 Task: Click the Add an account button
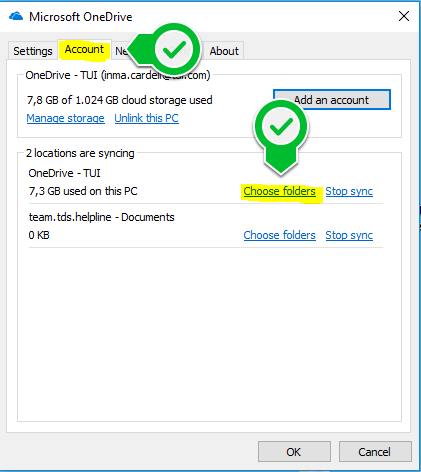click(x=332, y=100)
